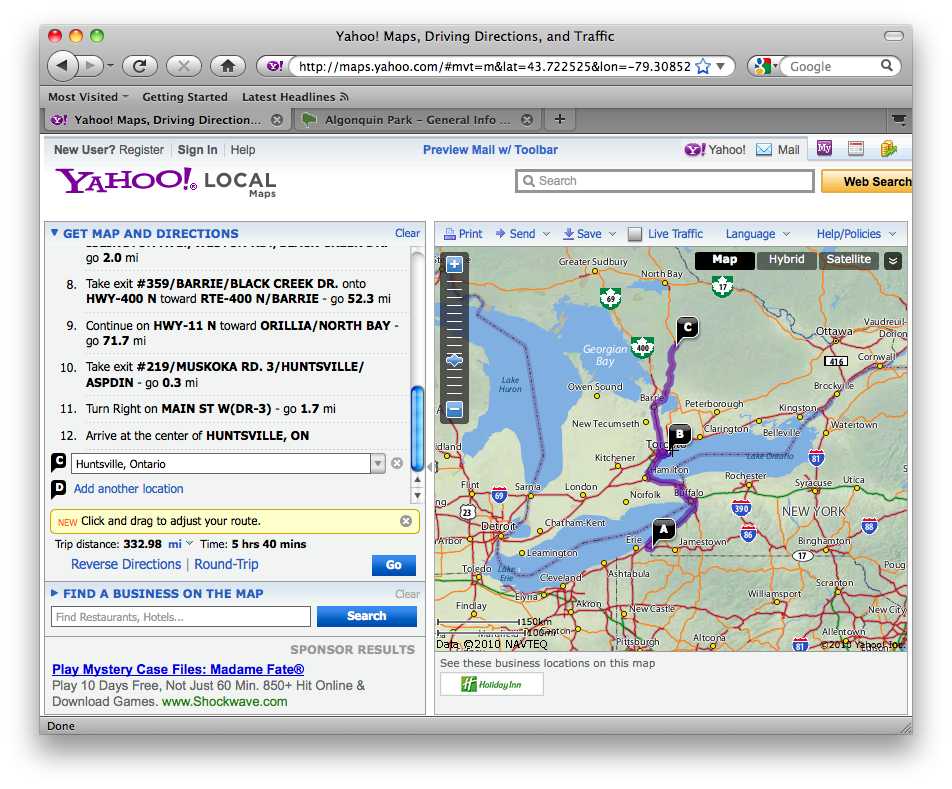This screenshot has height=789, width=952.
Task: Click the stop loading X icon
Action: 184,66
